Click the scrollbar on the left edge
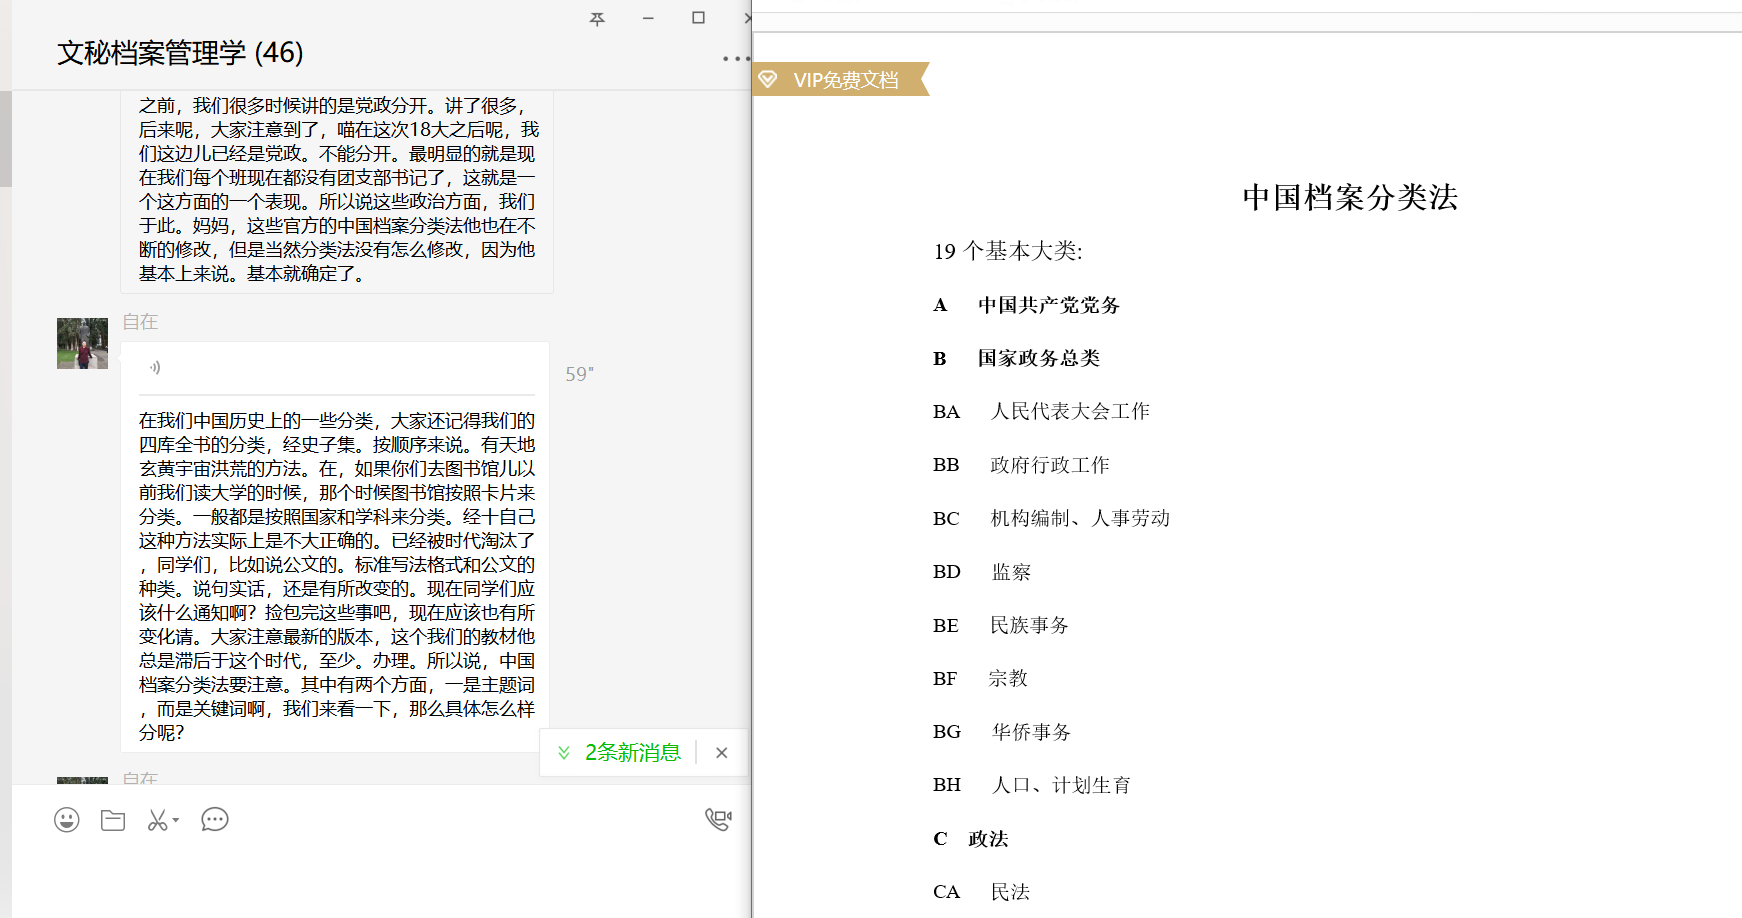1742x918 pixels. pos(5,138)
